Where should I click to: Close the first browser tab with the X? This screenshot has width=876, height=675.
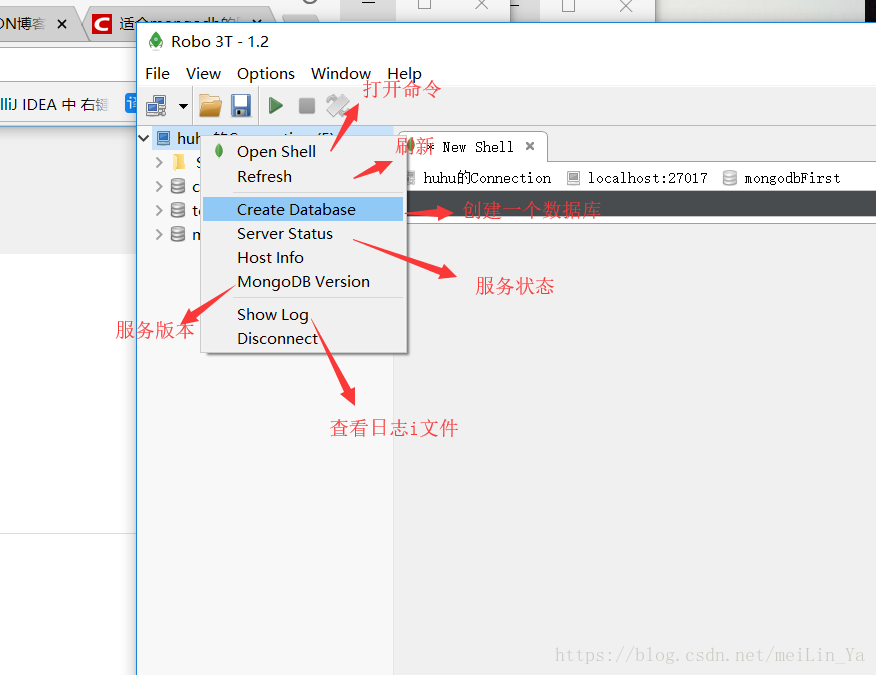[62, 24]
